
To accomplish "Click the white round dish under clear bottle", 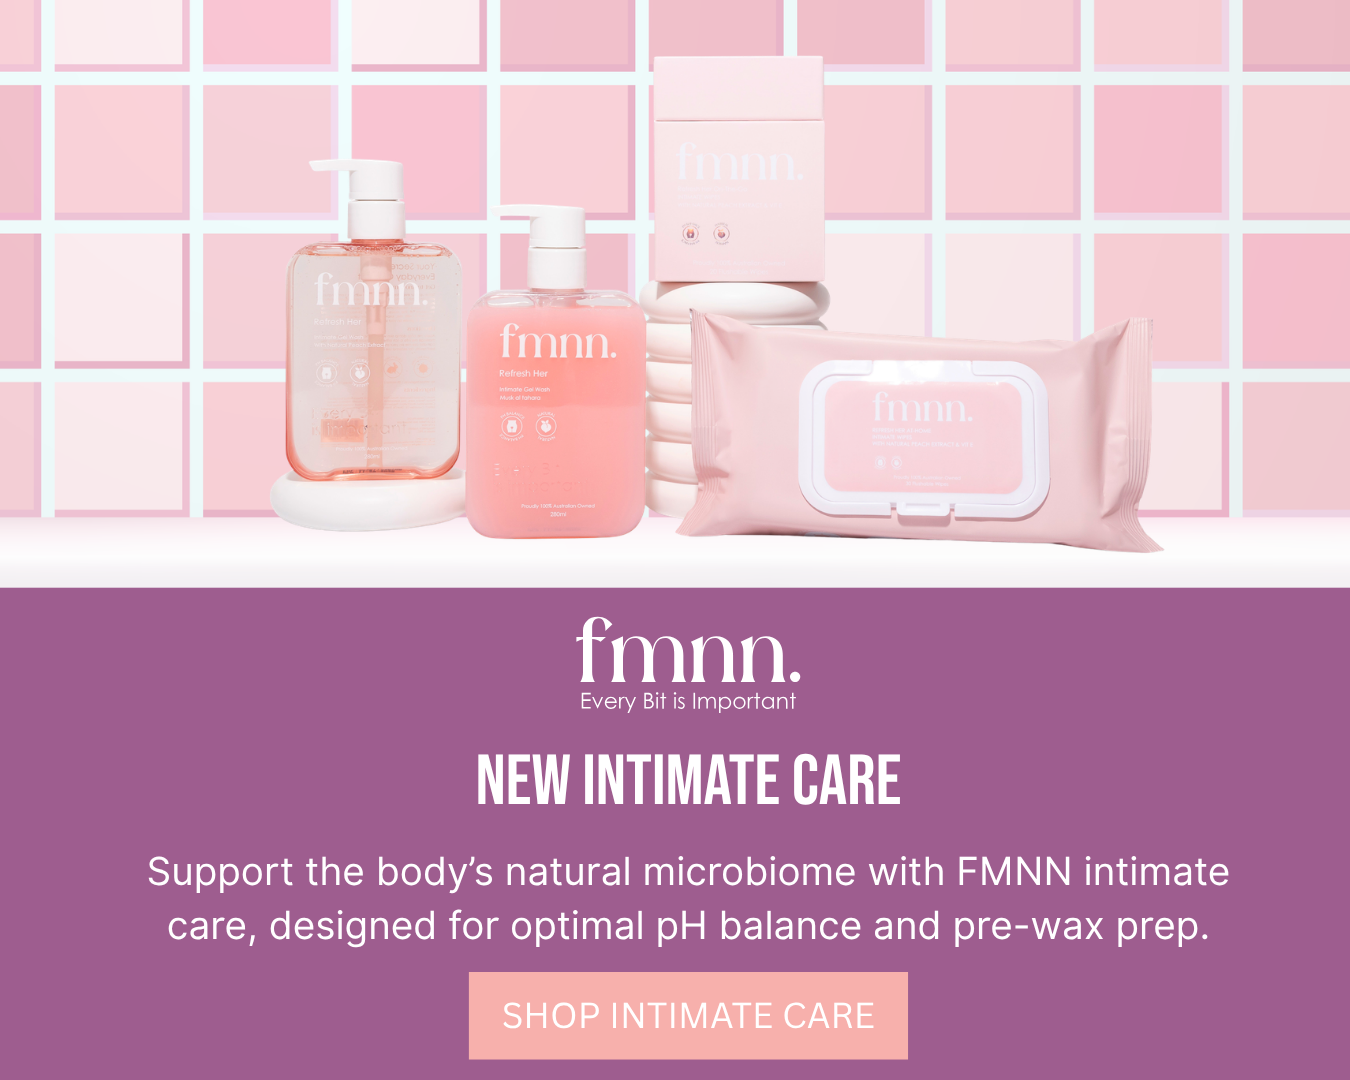I will pyautogui.click(x=368, y=499).
